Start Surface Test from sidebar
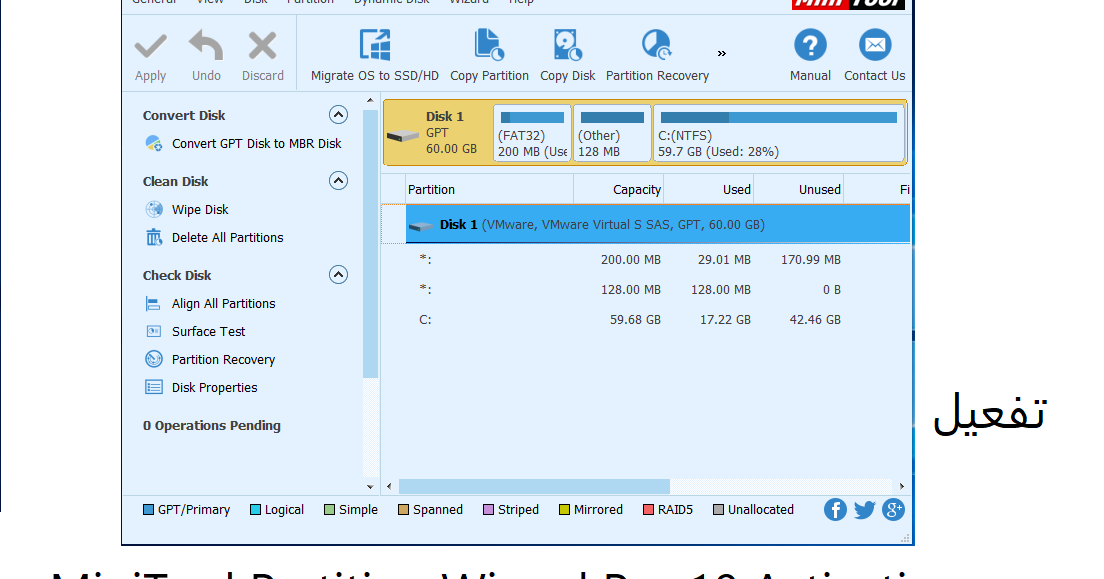The width and height of the screenshot is (1104, 579). pyautogui.click(x=208, y=332)
